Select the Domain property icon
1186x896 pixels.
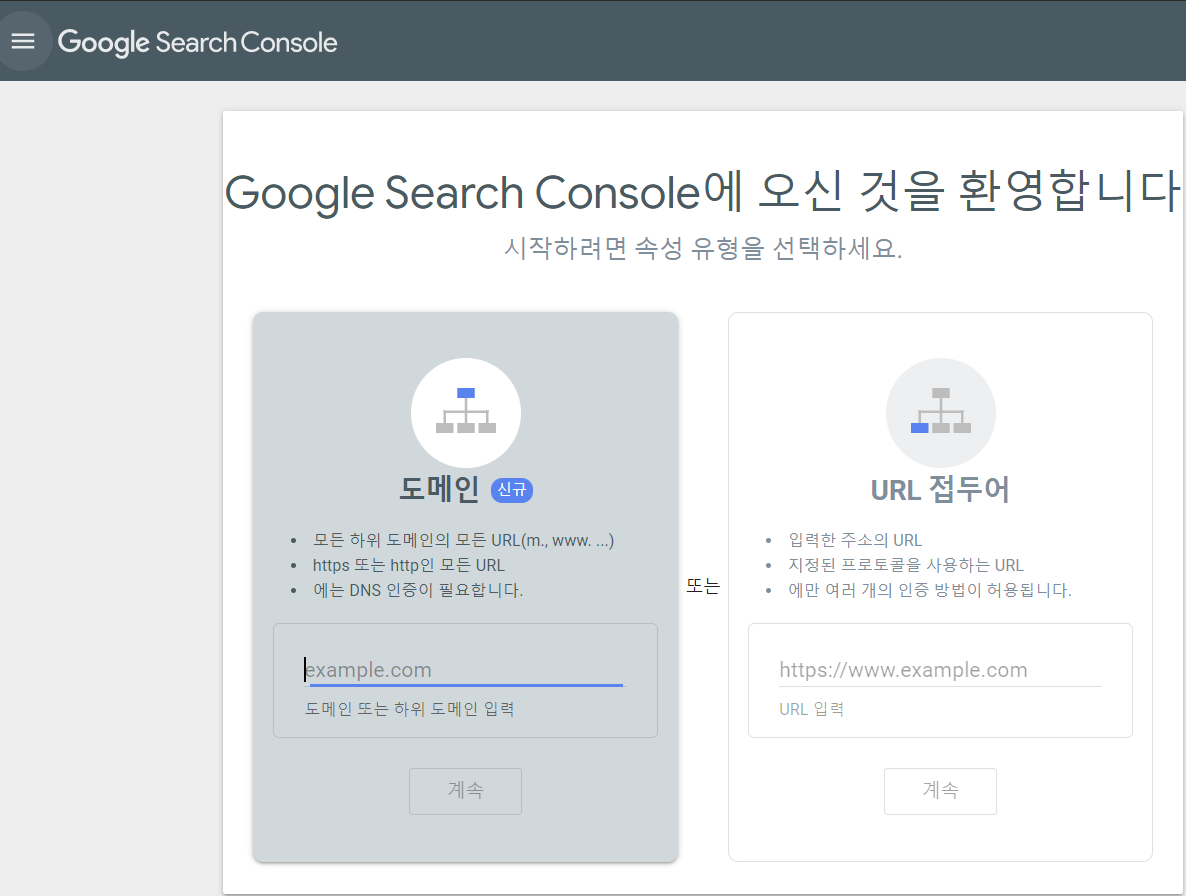[466, 413]
